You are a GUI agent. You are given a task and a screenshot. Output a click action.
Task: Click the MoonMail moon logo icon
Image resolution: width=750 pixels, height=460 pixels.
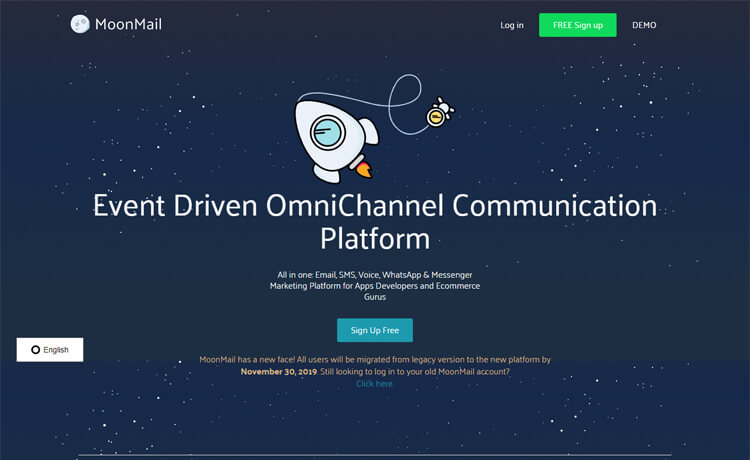[x=80, y=24]
